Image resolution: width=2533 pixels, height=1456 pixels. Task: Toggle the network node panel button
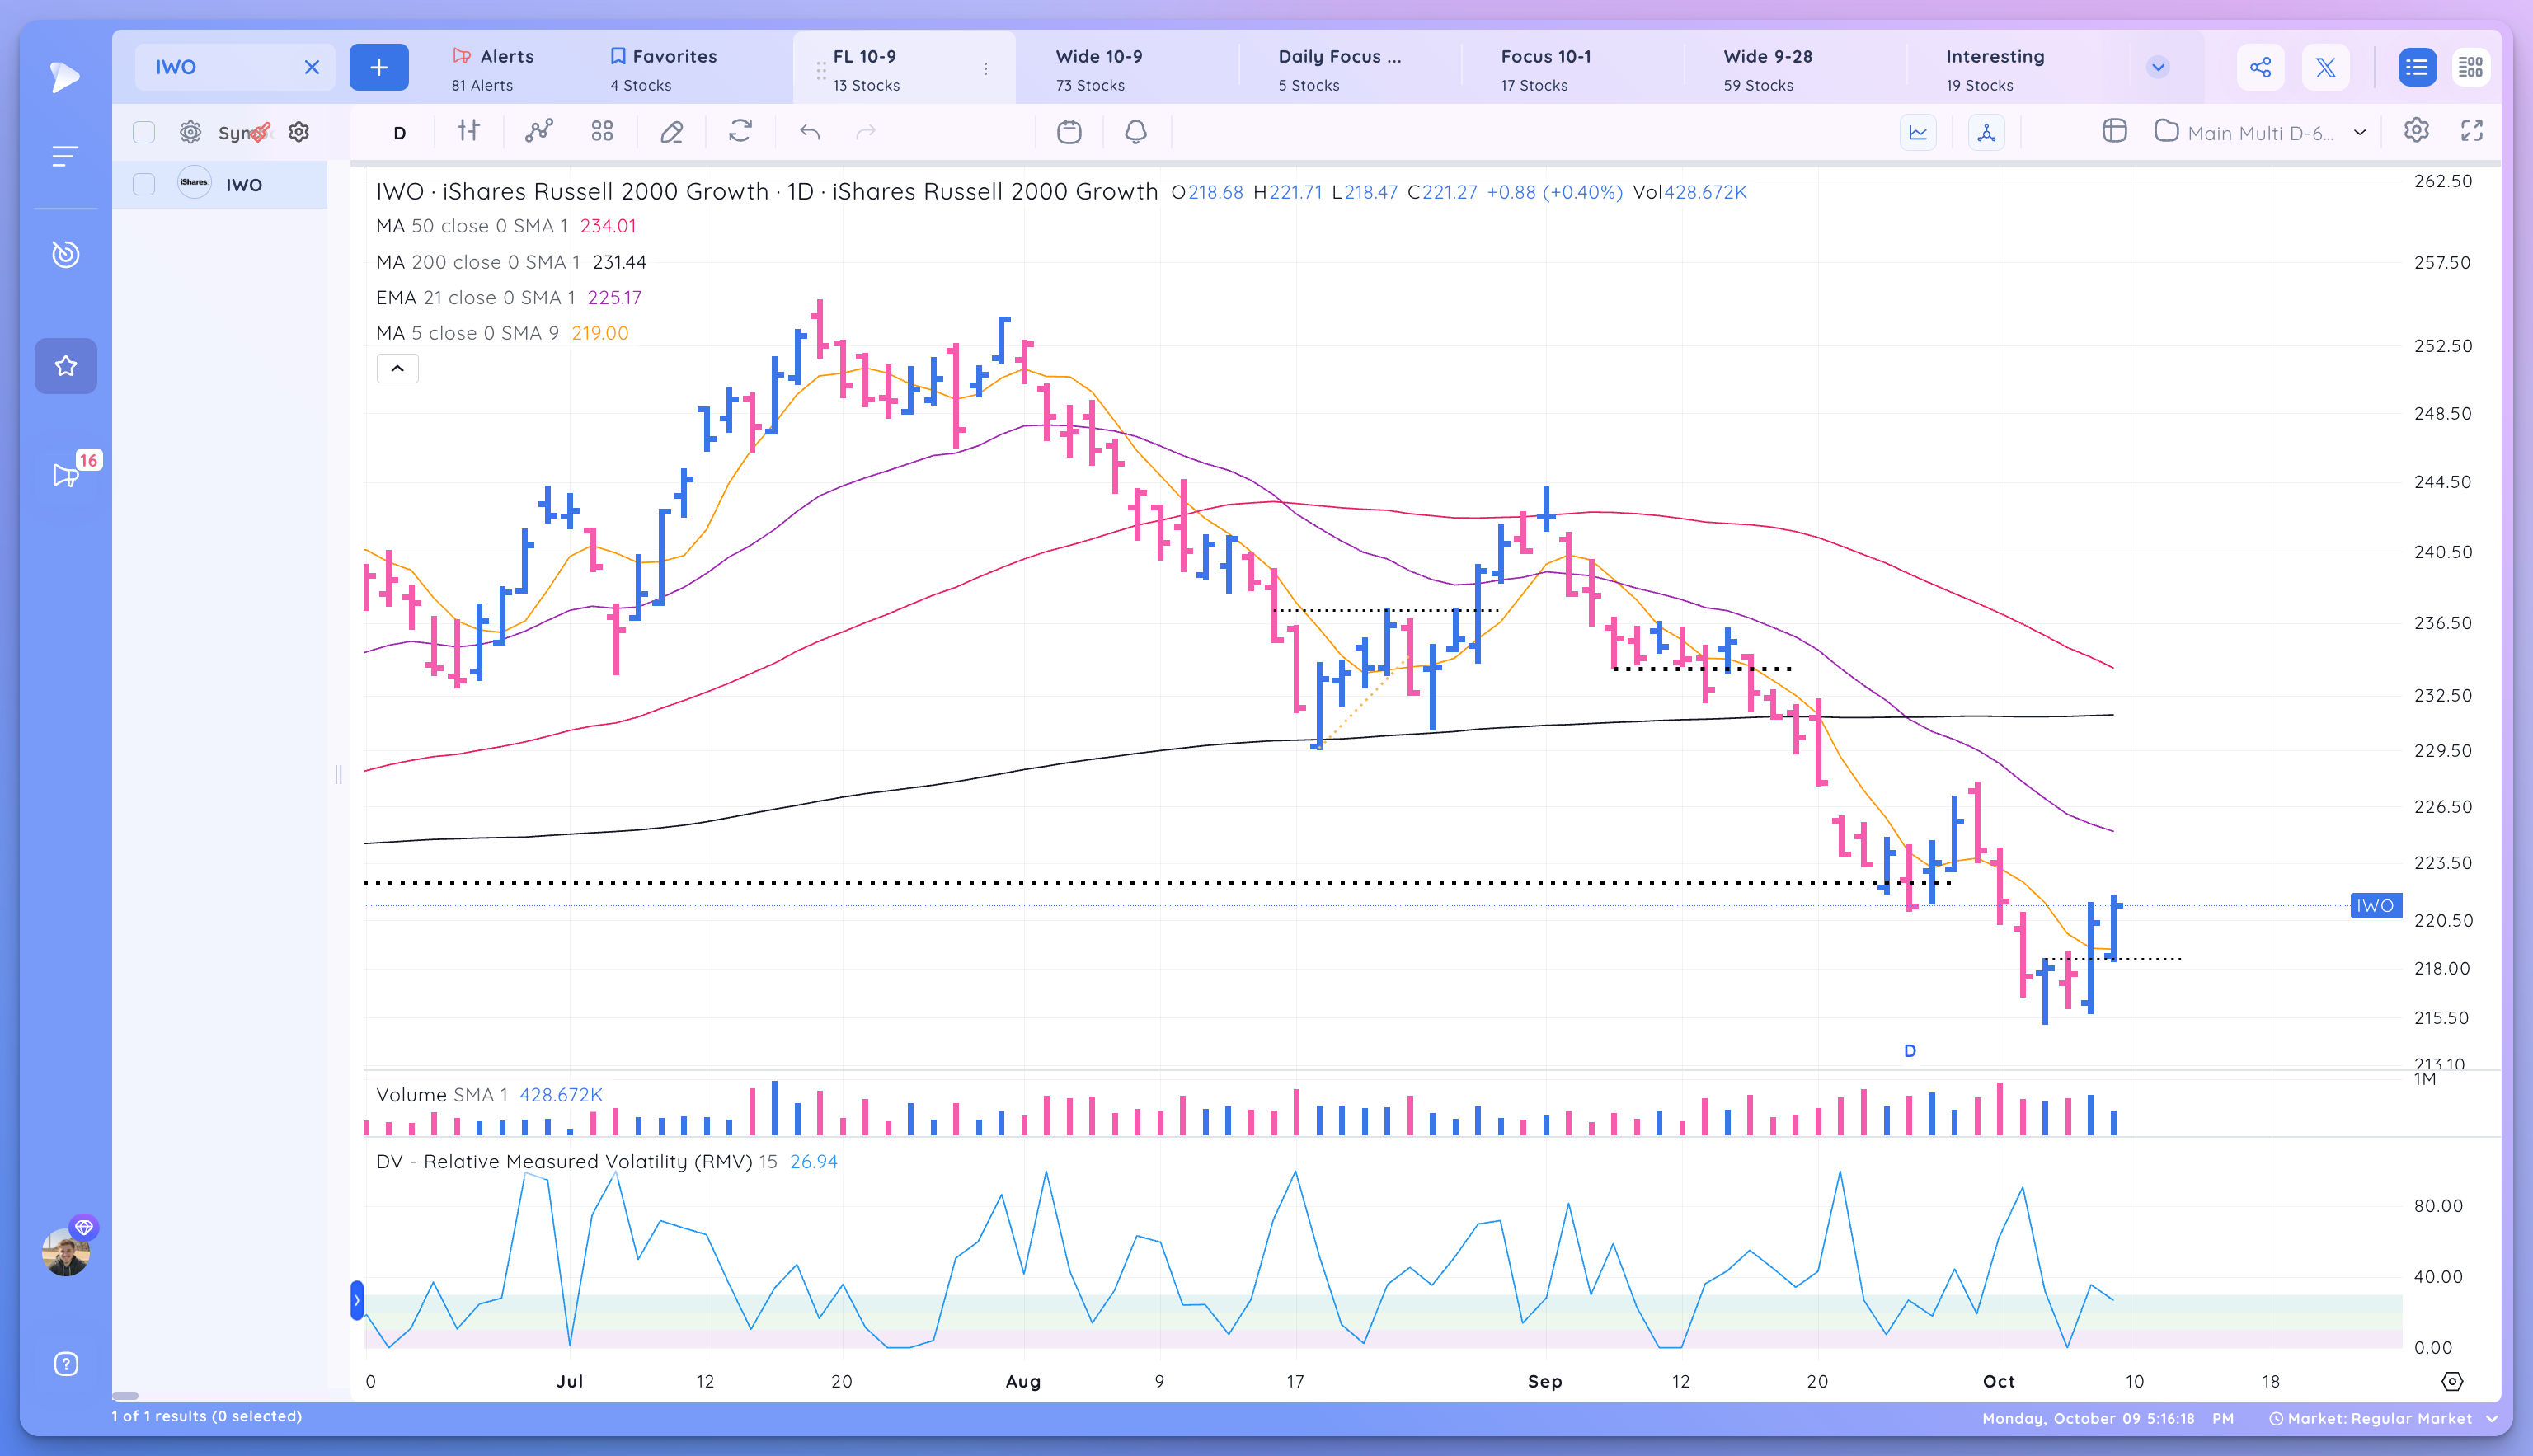[x=1986, y=132]
